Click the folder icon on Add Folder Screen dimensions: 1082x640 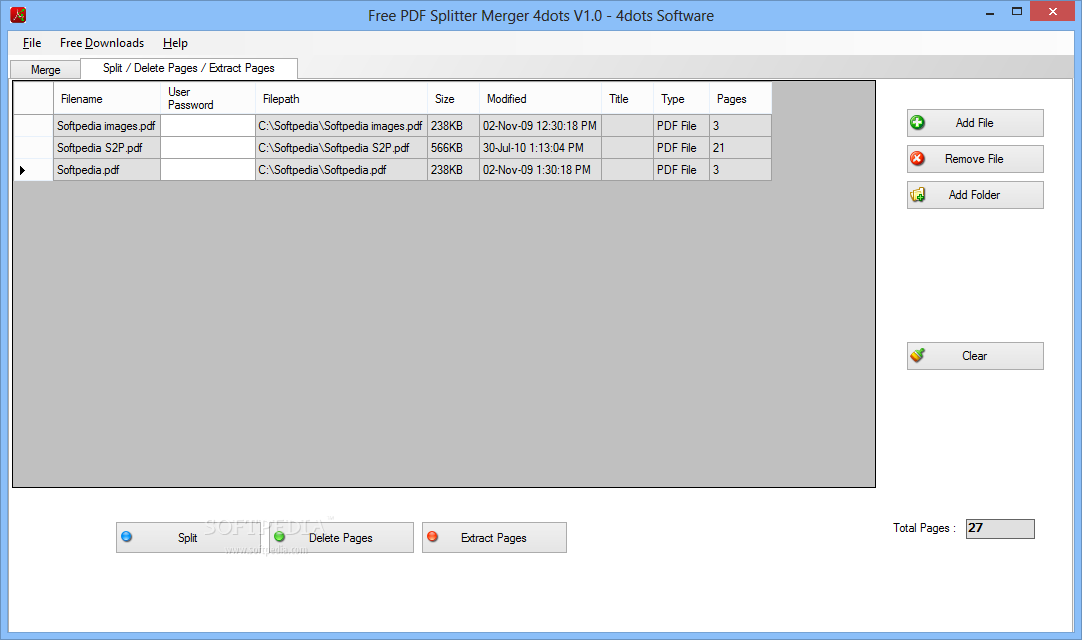tap(918, 195)
